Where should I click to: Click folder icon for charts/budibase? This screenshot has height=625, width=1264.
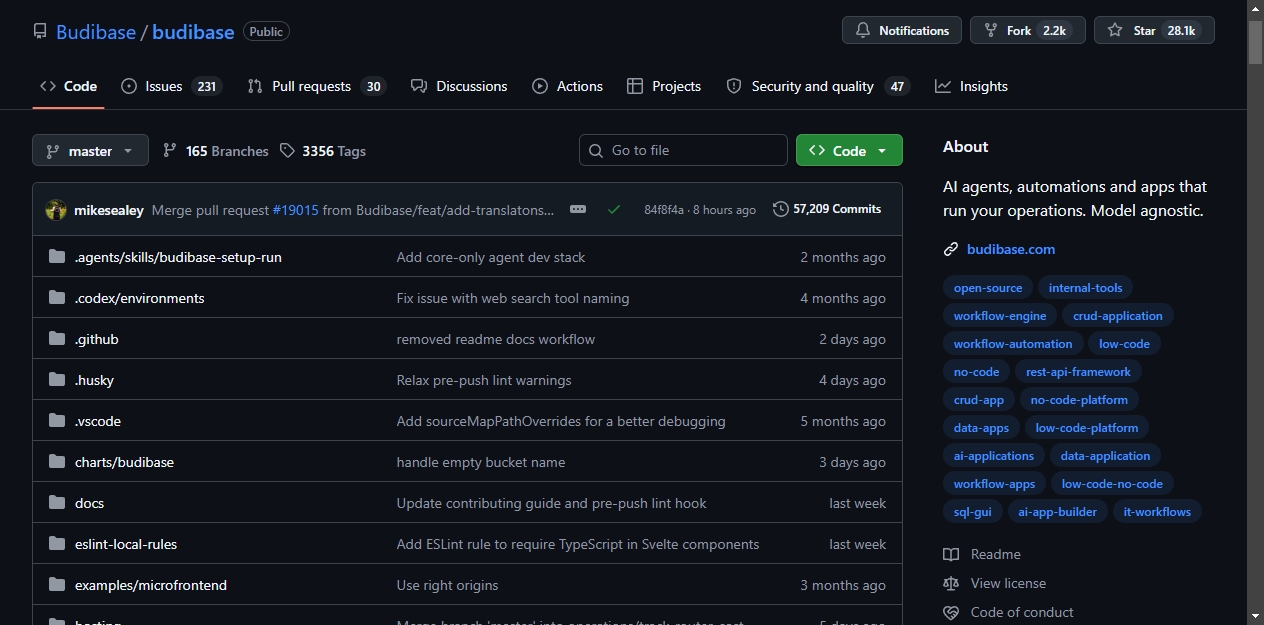pyautogui.click(x=57, y=462)
